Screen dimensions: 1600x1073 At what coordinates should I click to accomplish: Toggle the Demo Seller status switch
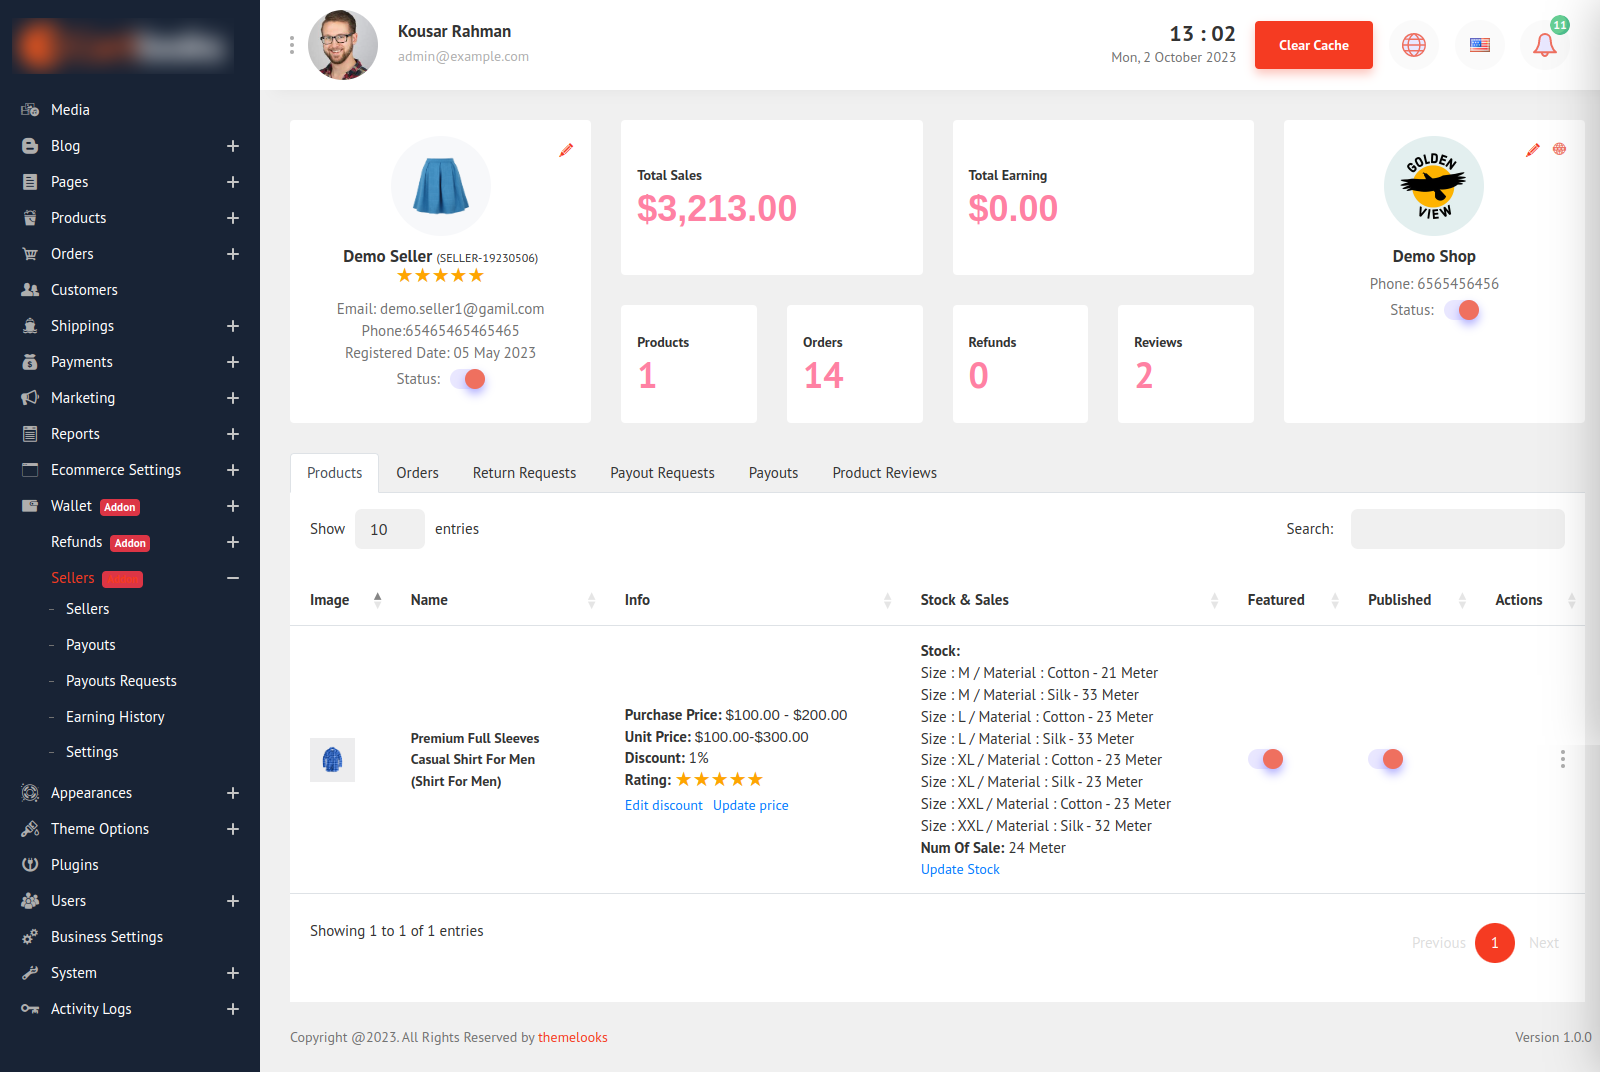click(x=468, y=379)
